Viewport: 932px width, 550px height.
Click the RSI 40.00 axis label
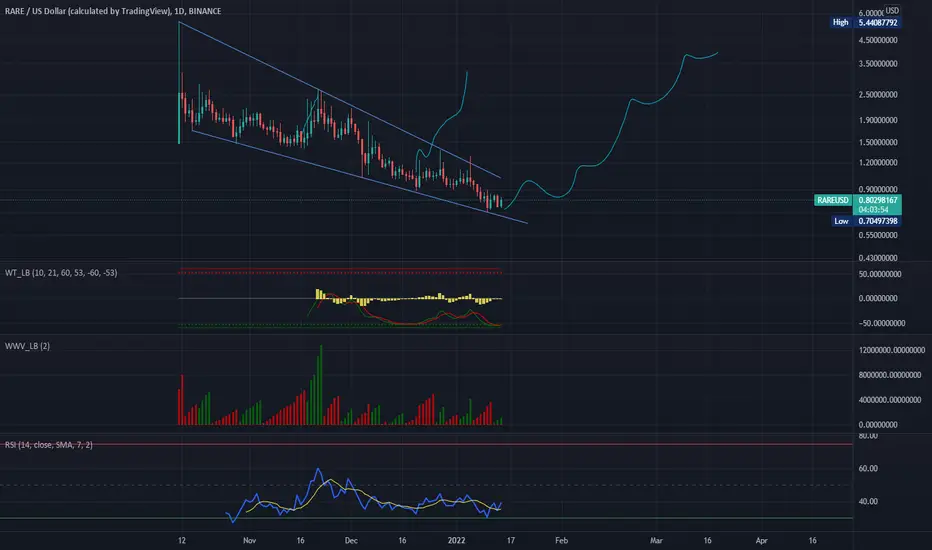[868, 501]
